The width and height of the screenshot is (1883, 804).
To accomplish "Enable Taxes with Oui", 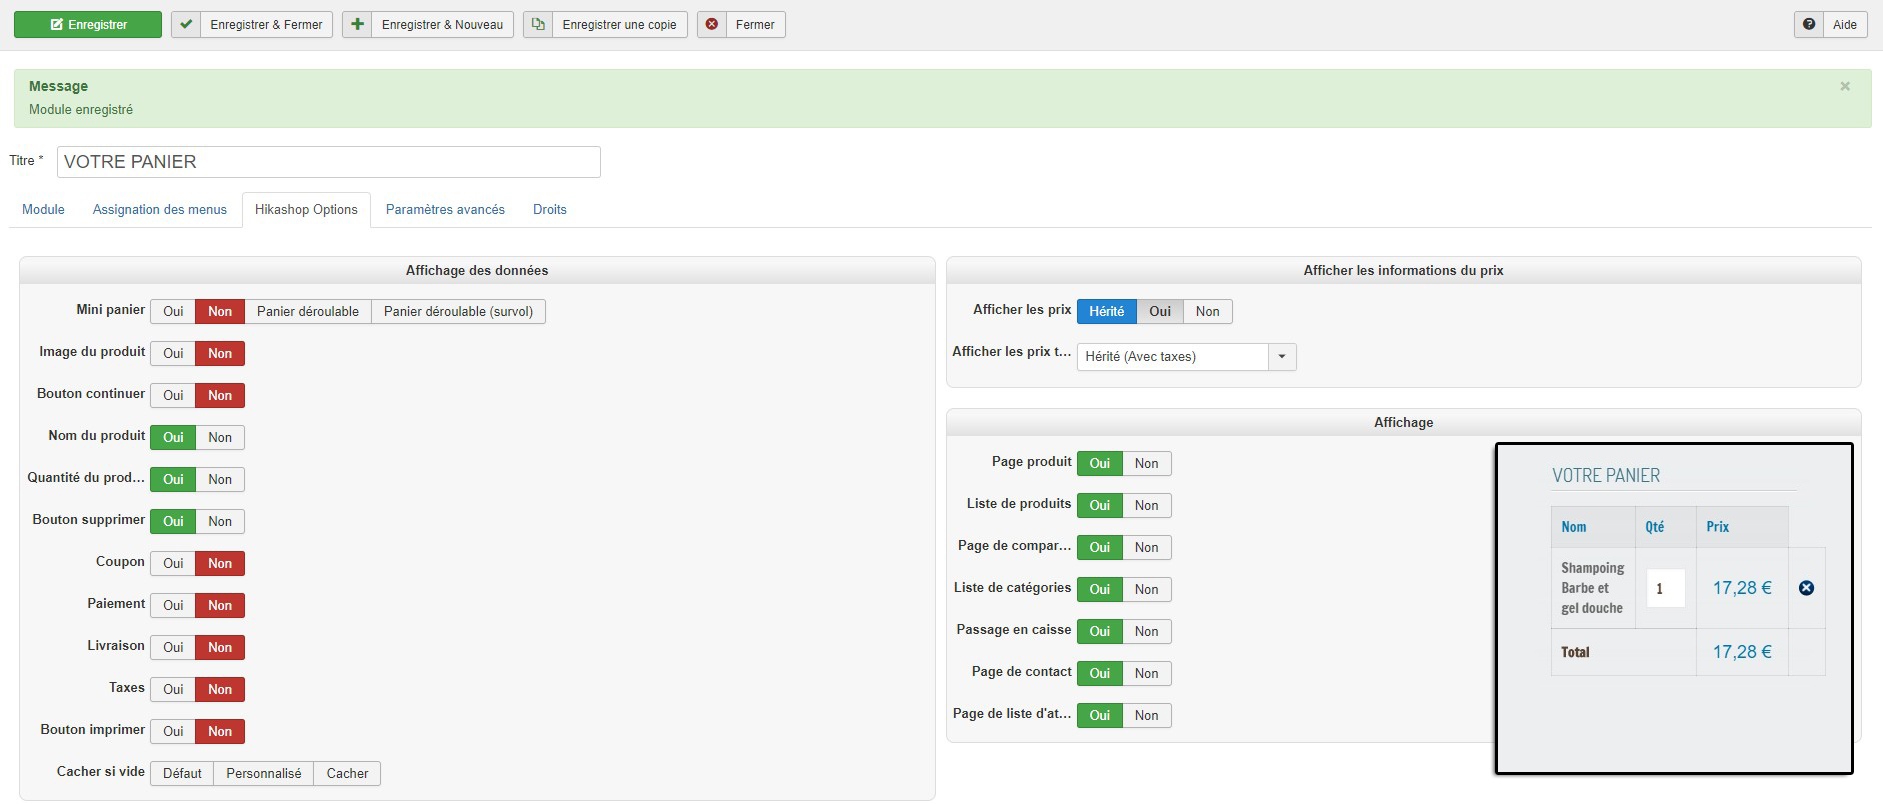I will (x=173, y=690).
